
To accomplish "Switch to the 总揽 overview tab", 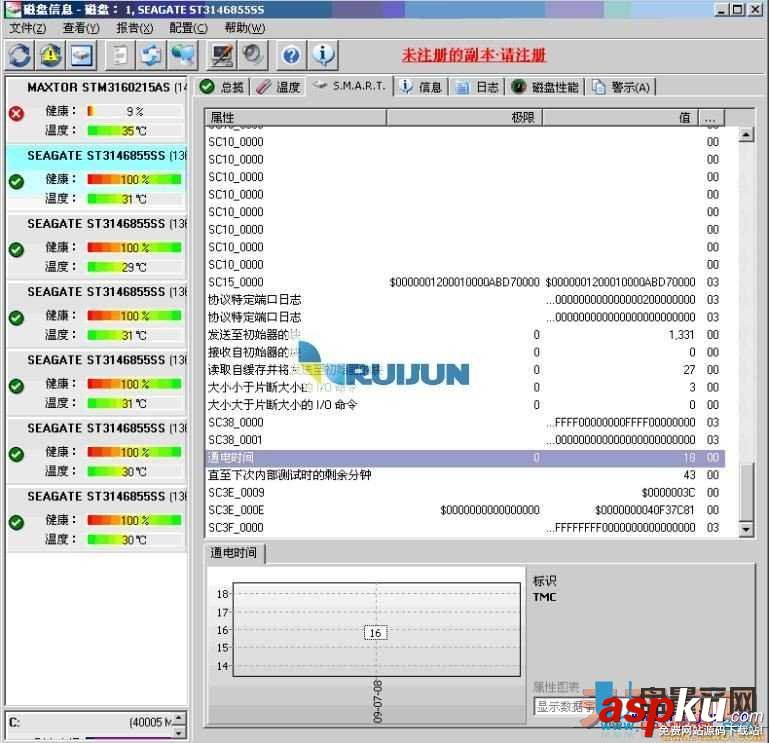I will click(x=222, y=87).
